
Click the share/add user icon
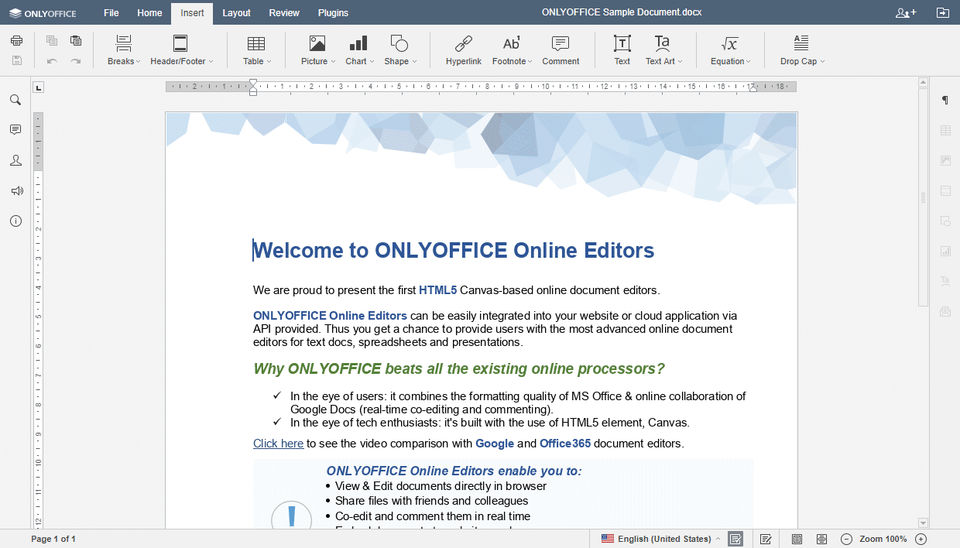tap(906, 12)
